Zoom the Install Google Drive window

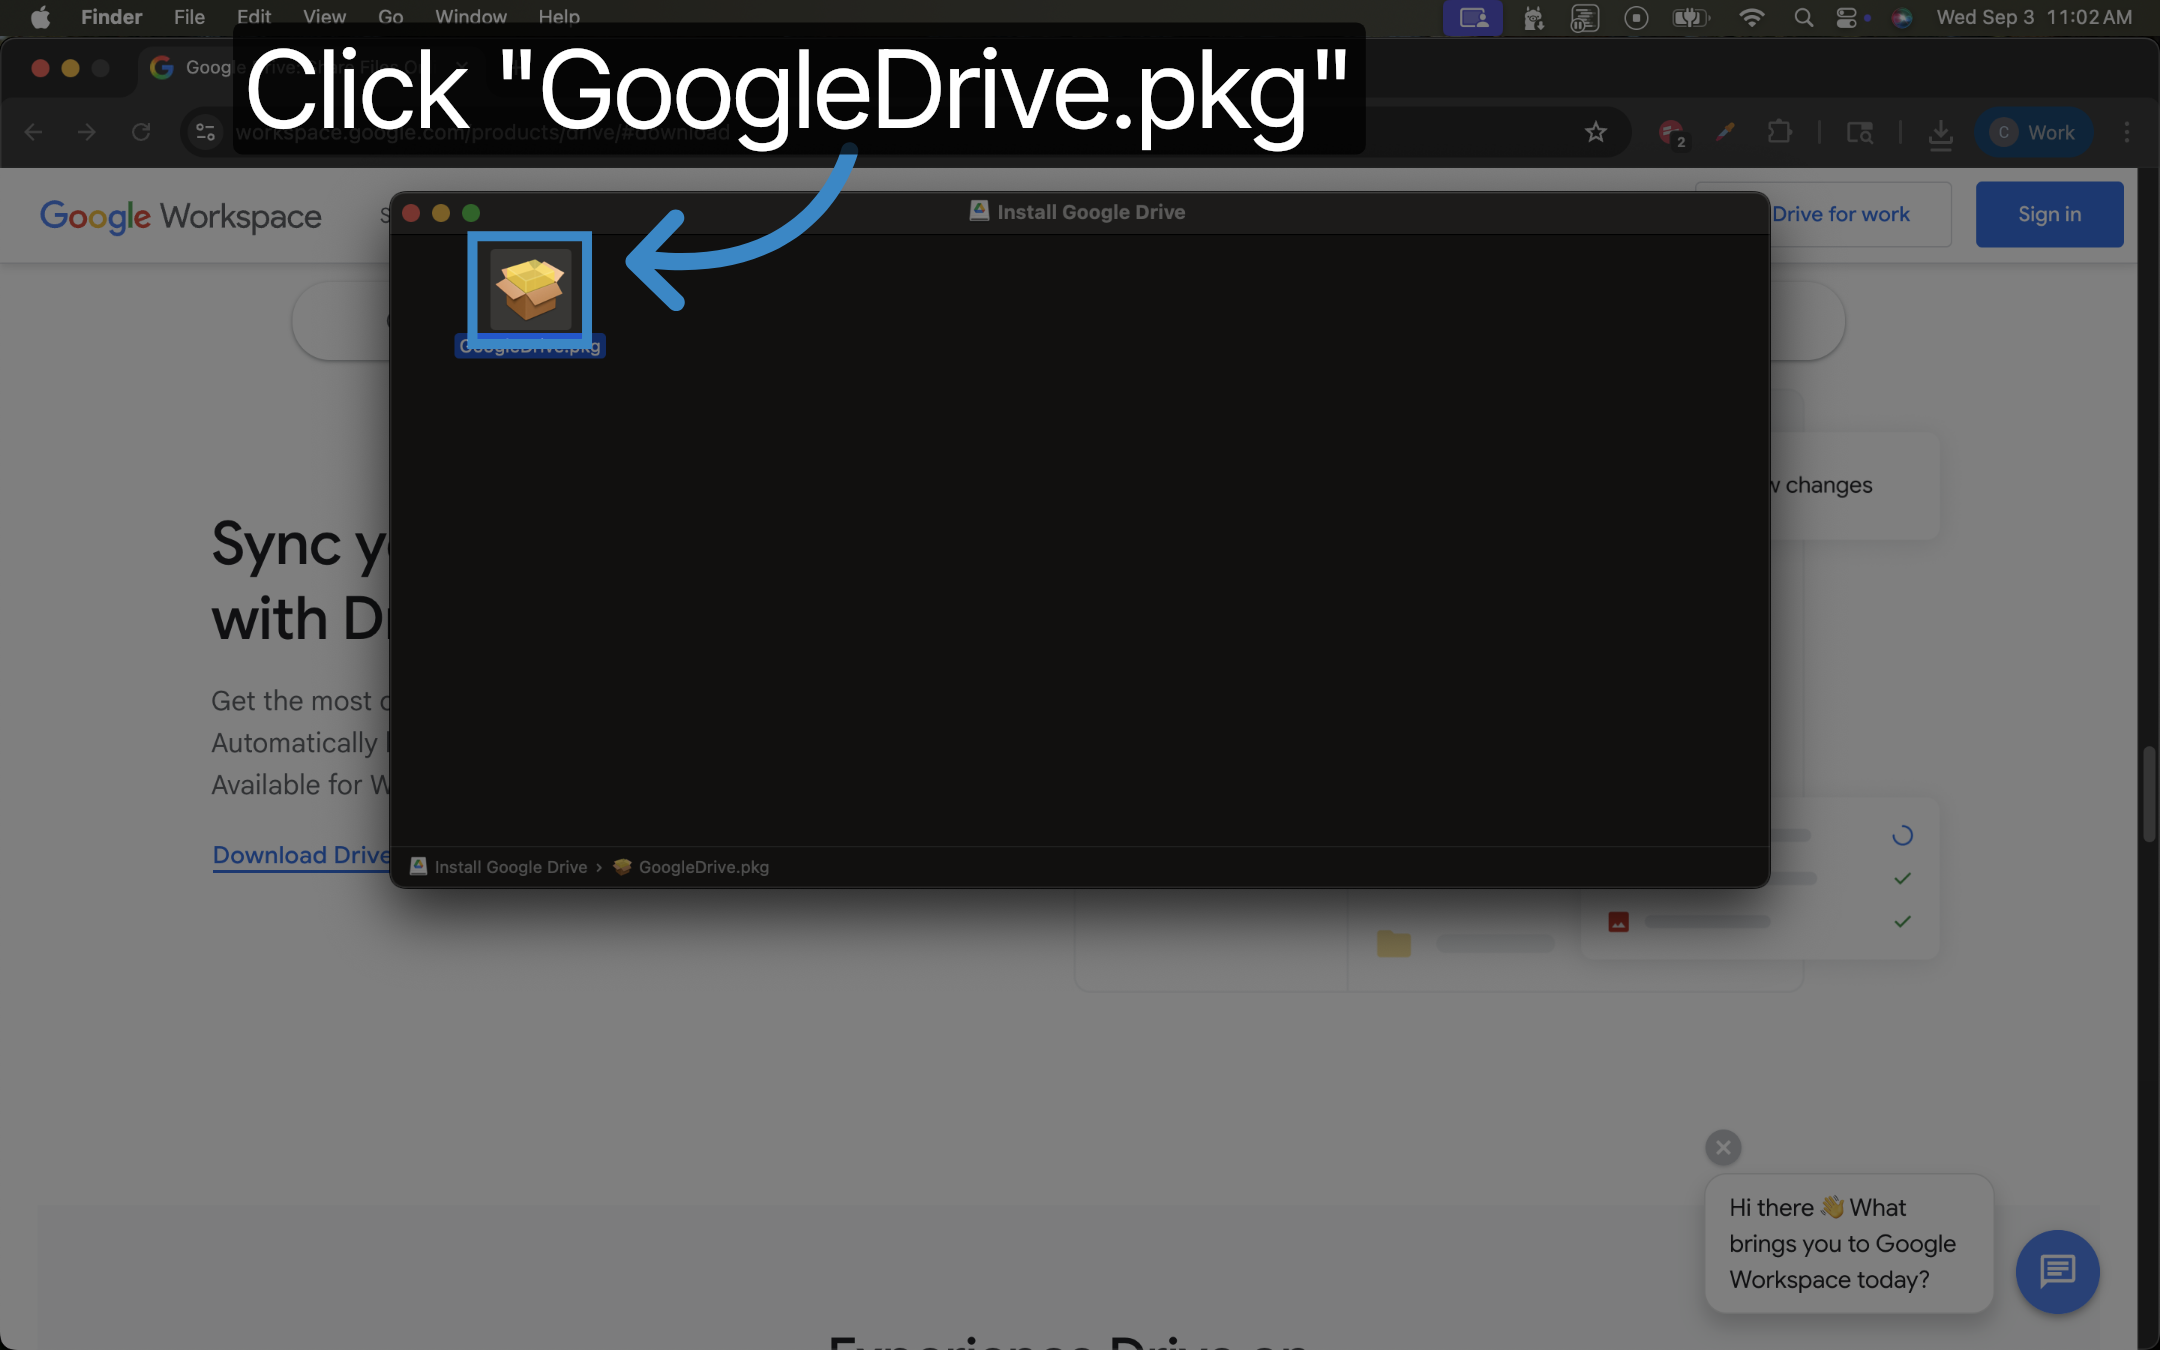471,213
